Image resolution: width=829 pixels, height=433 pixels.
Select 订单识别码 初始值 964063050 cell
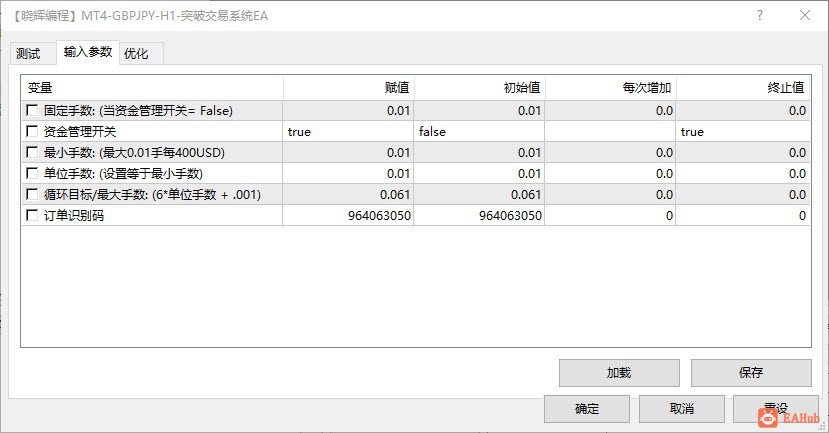point(480,216)
